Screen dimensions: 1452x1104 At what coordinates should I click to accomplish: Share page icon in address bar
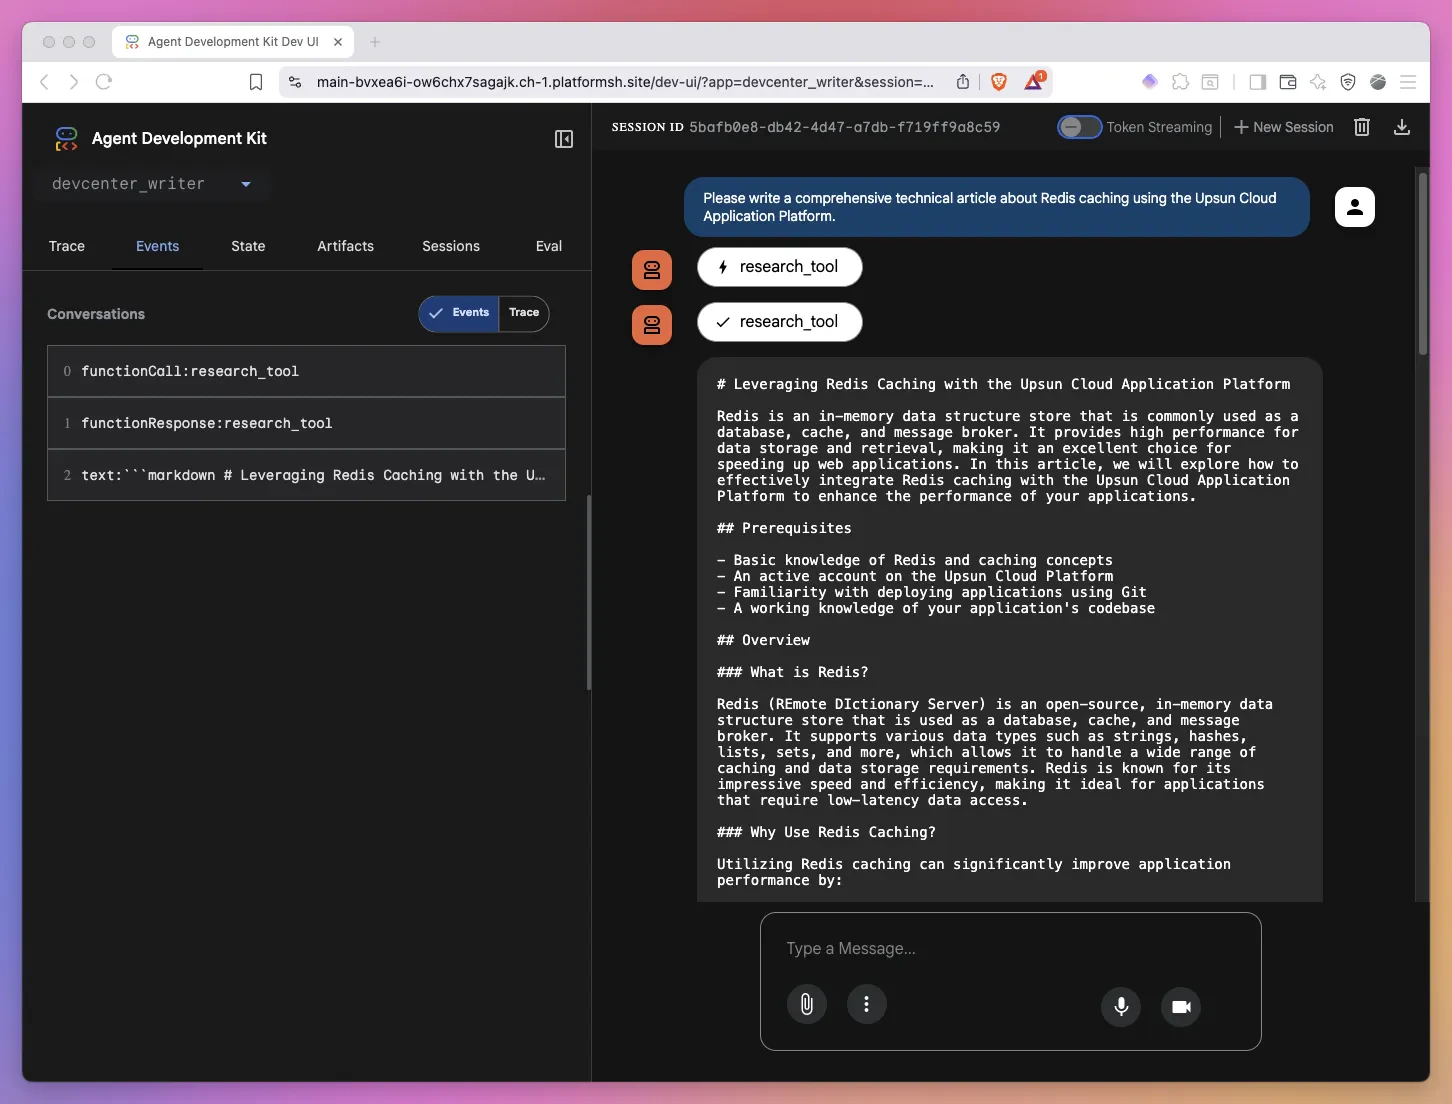point(963,82)
